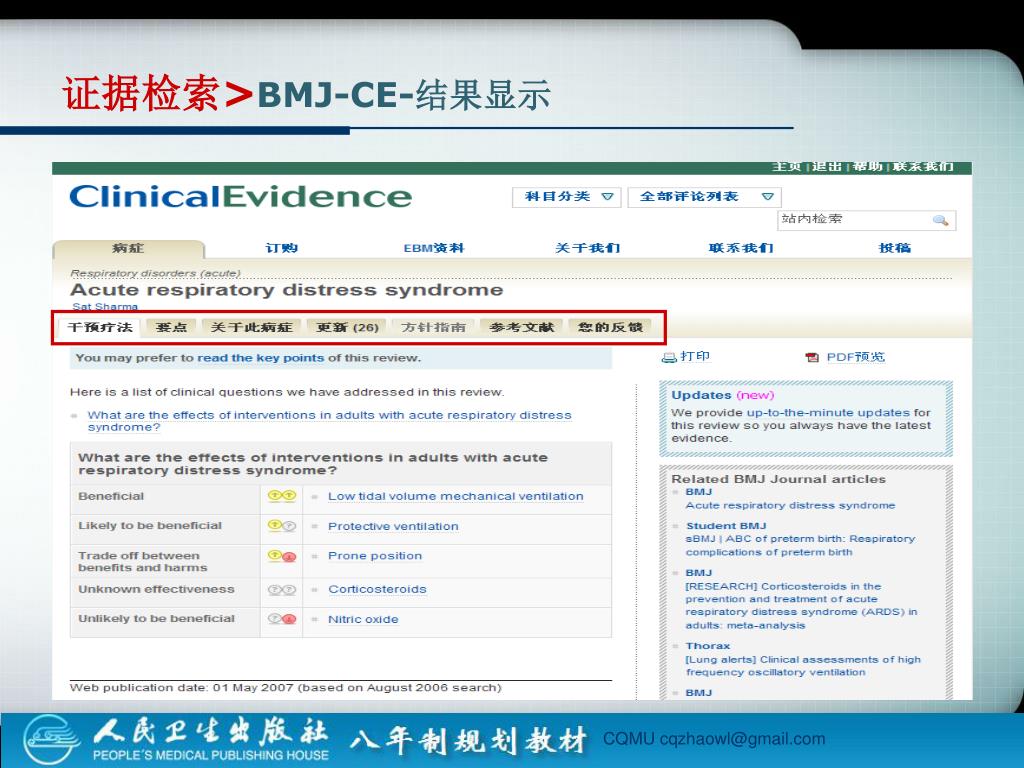Click the PDF icon beside PDF预览
The image size is (1024, 768).
point(812,357)
